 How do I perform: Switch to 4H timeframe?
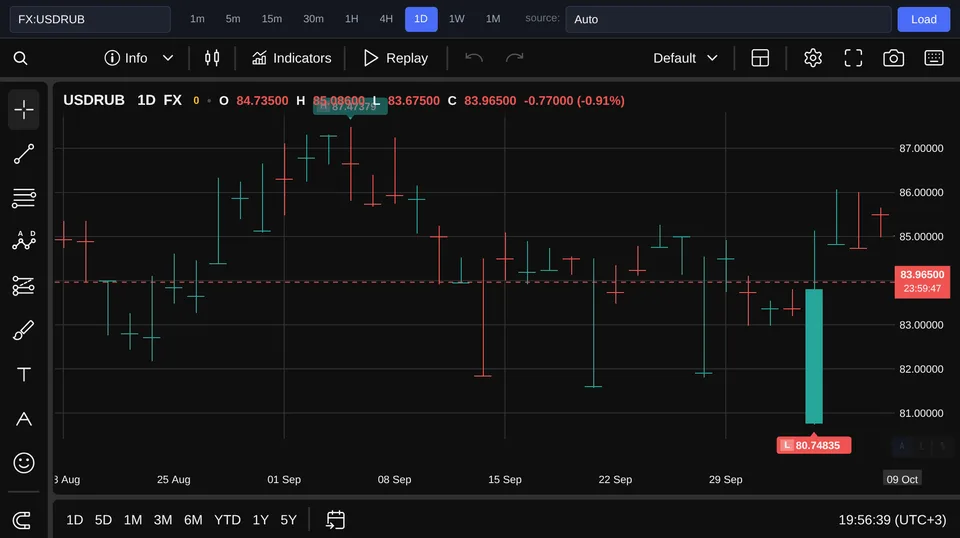tap(386, 19)
